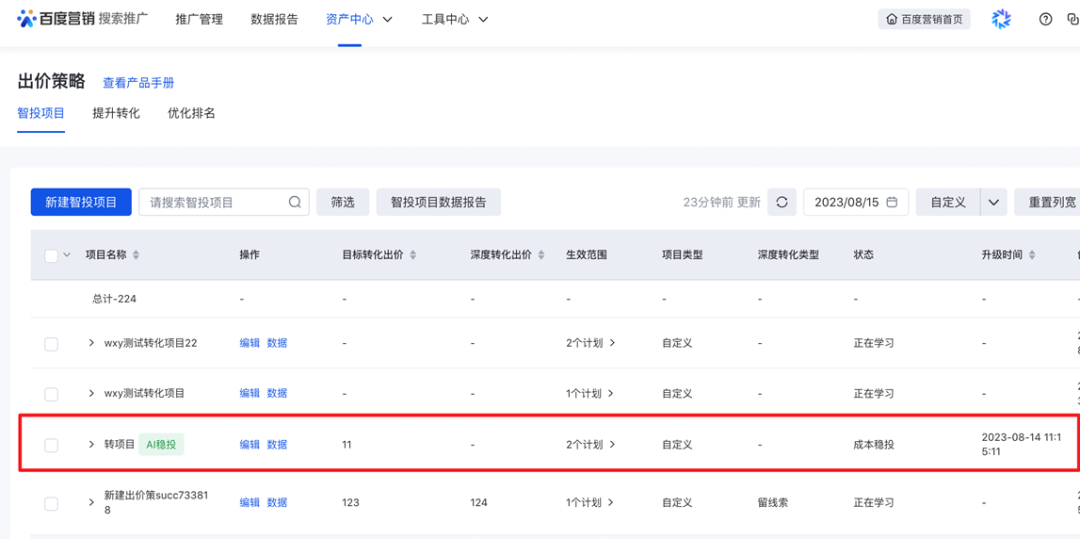Click the colorful AI assistant icon
This screenshot has width=1080, height=539.
(x=1001, y=19)
